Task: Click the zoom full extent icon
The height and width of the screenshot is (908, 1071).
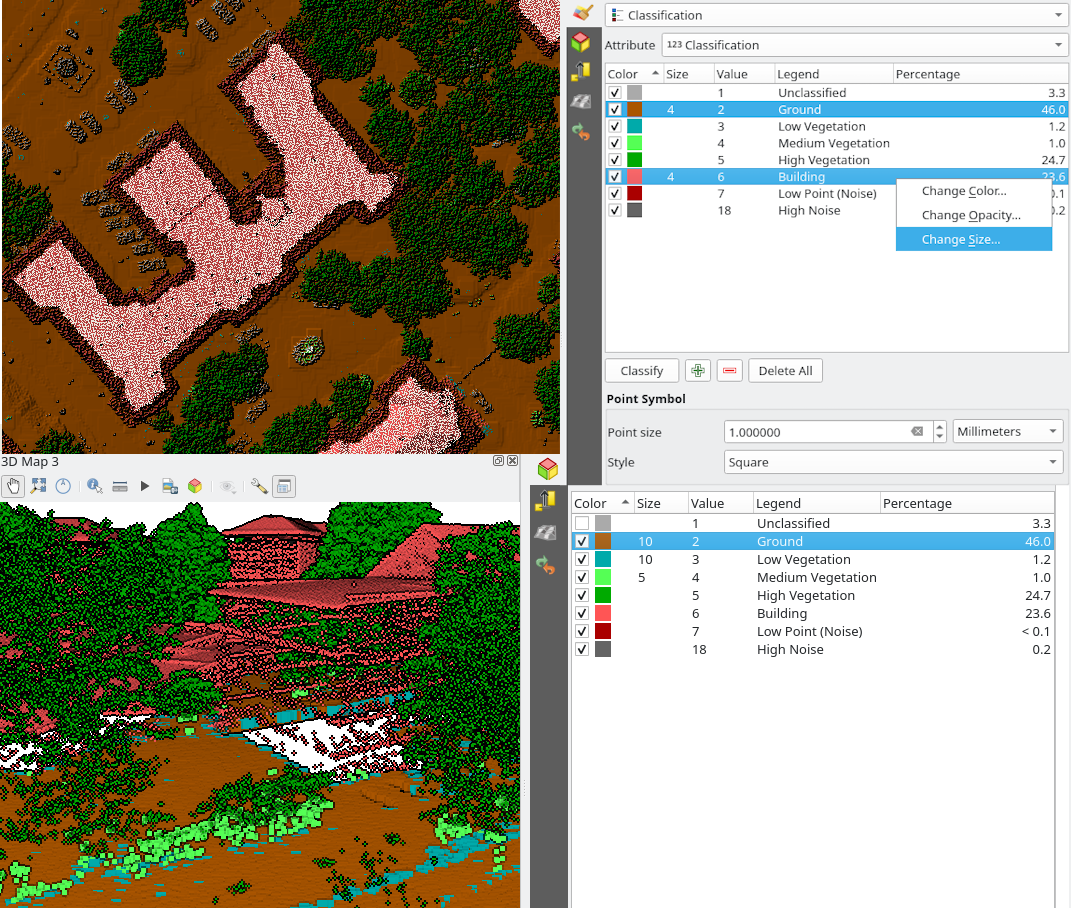Action: (39, 486)
